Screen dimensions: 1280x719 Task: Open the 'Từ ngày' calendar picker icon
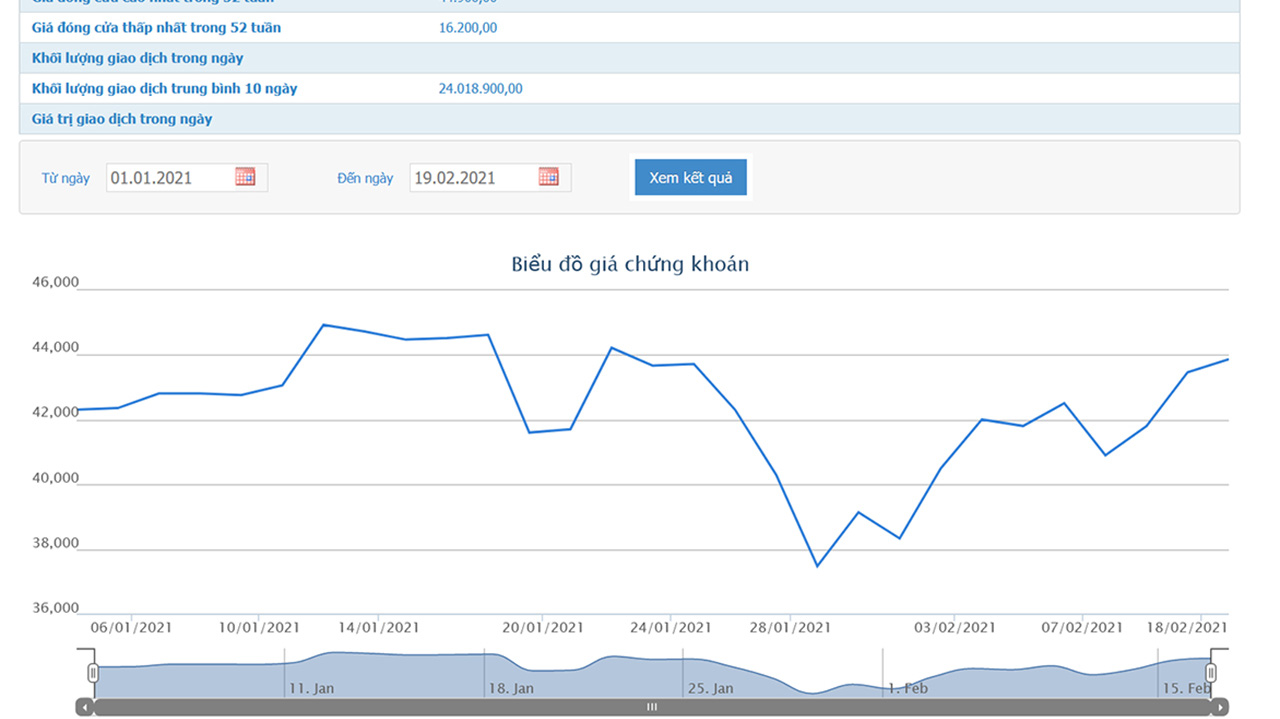tap(245, 177)
